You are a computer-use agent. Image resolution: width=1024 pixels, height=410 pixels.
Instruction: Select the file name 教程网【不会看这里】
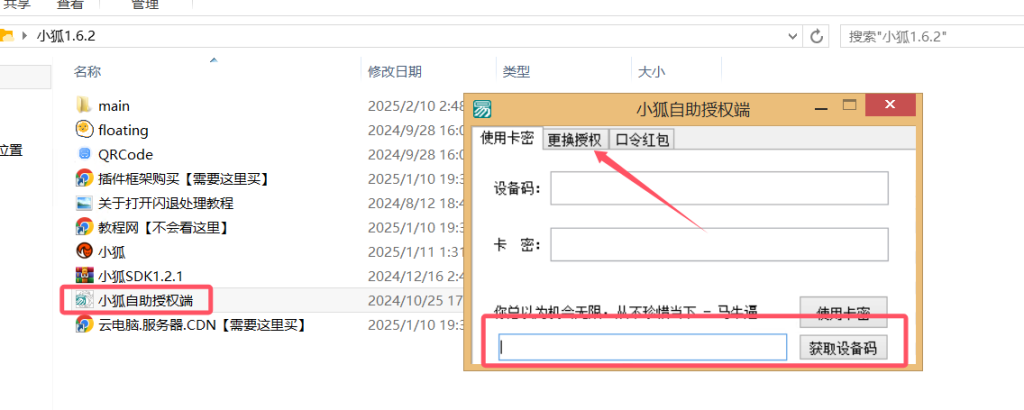pyautogui.click(x=163, y=227)
